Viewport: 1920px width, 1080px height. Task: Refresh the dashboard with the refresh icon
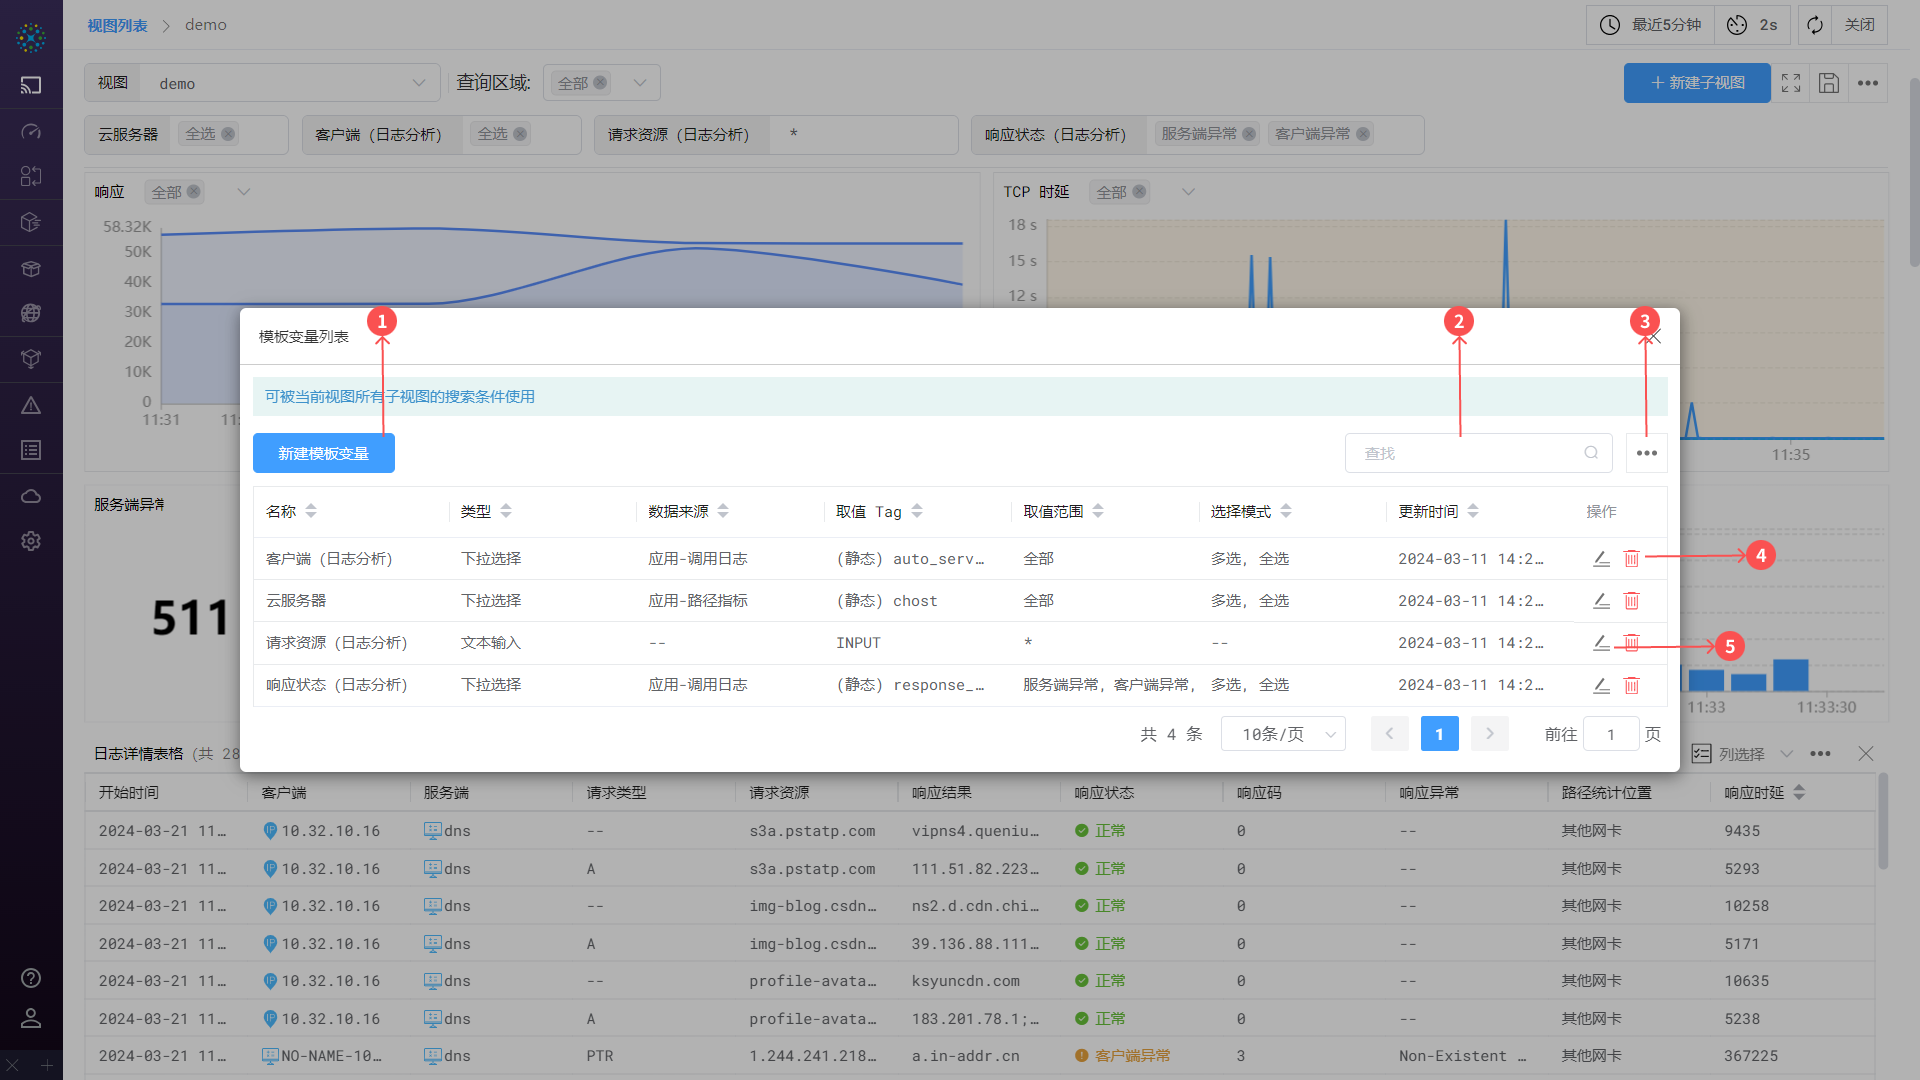[1814, 25]
